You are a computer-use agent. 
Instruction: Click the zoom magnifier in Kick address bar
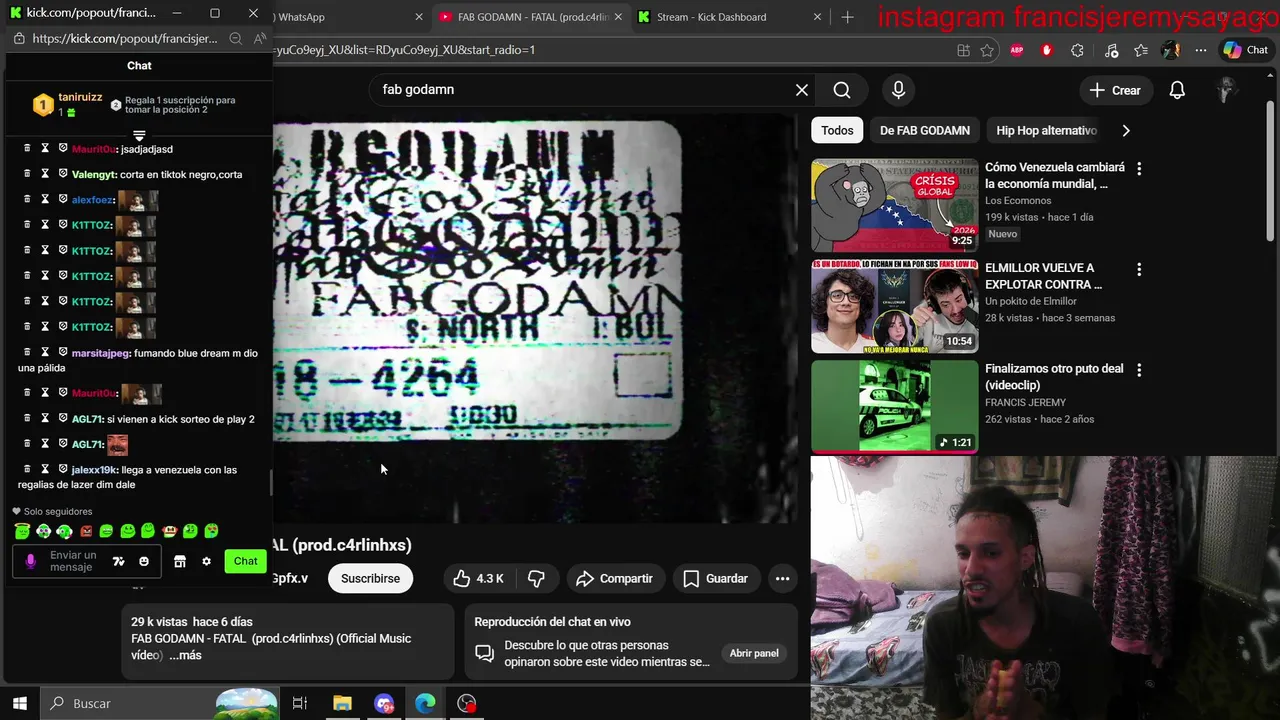click(x=235, y=38)
